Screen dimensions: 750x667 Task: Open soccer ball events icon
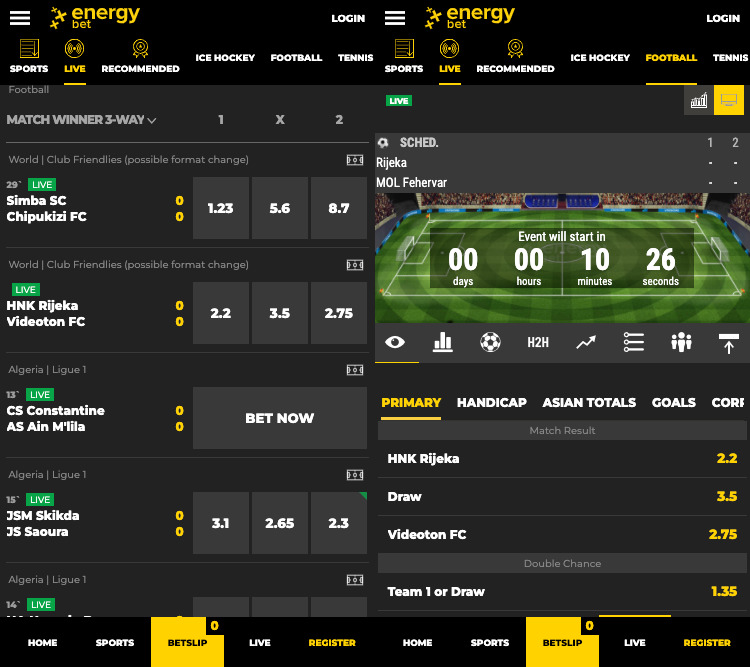click(x=490, y=342)
